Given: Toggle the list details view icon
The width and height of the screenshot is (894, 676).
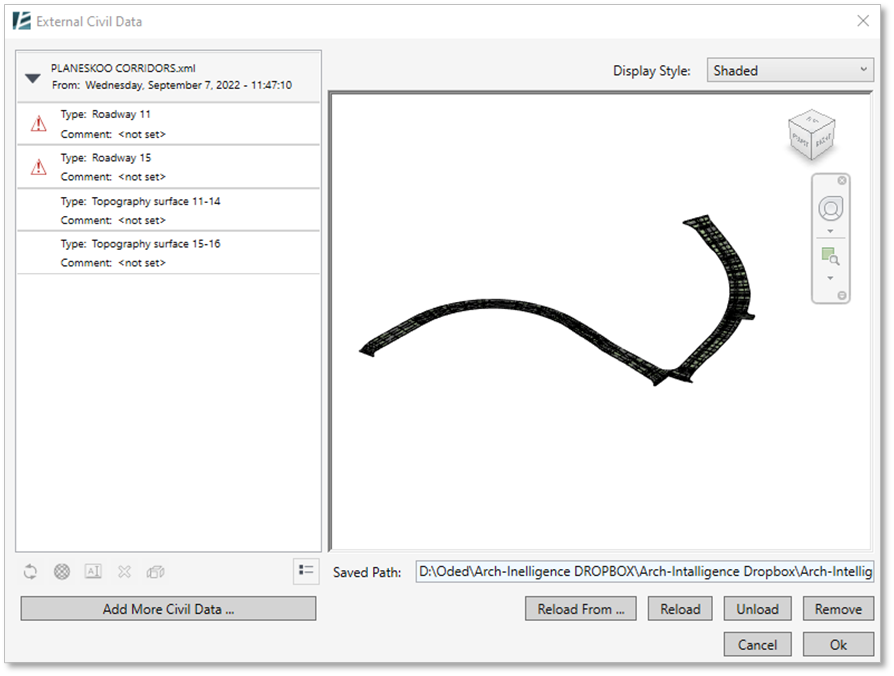Looking at the screenshot, I should click(x=306, y=570).
